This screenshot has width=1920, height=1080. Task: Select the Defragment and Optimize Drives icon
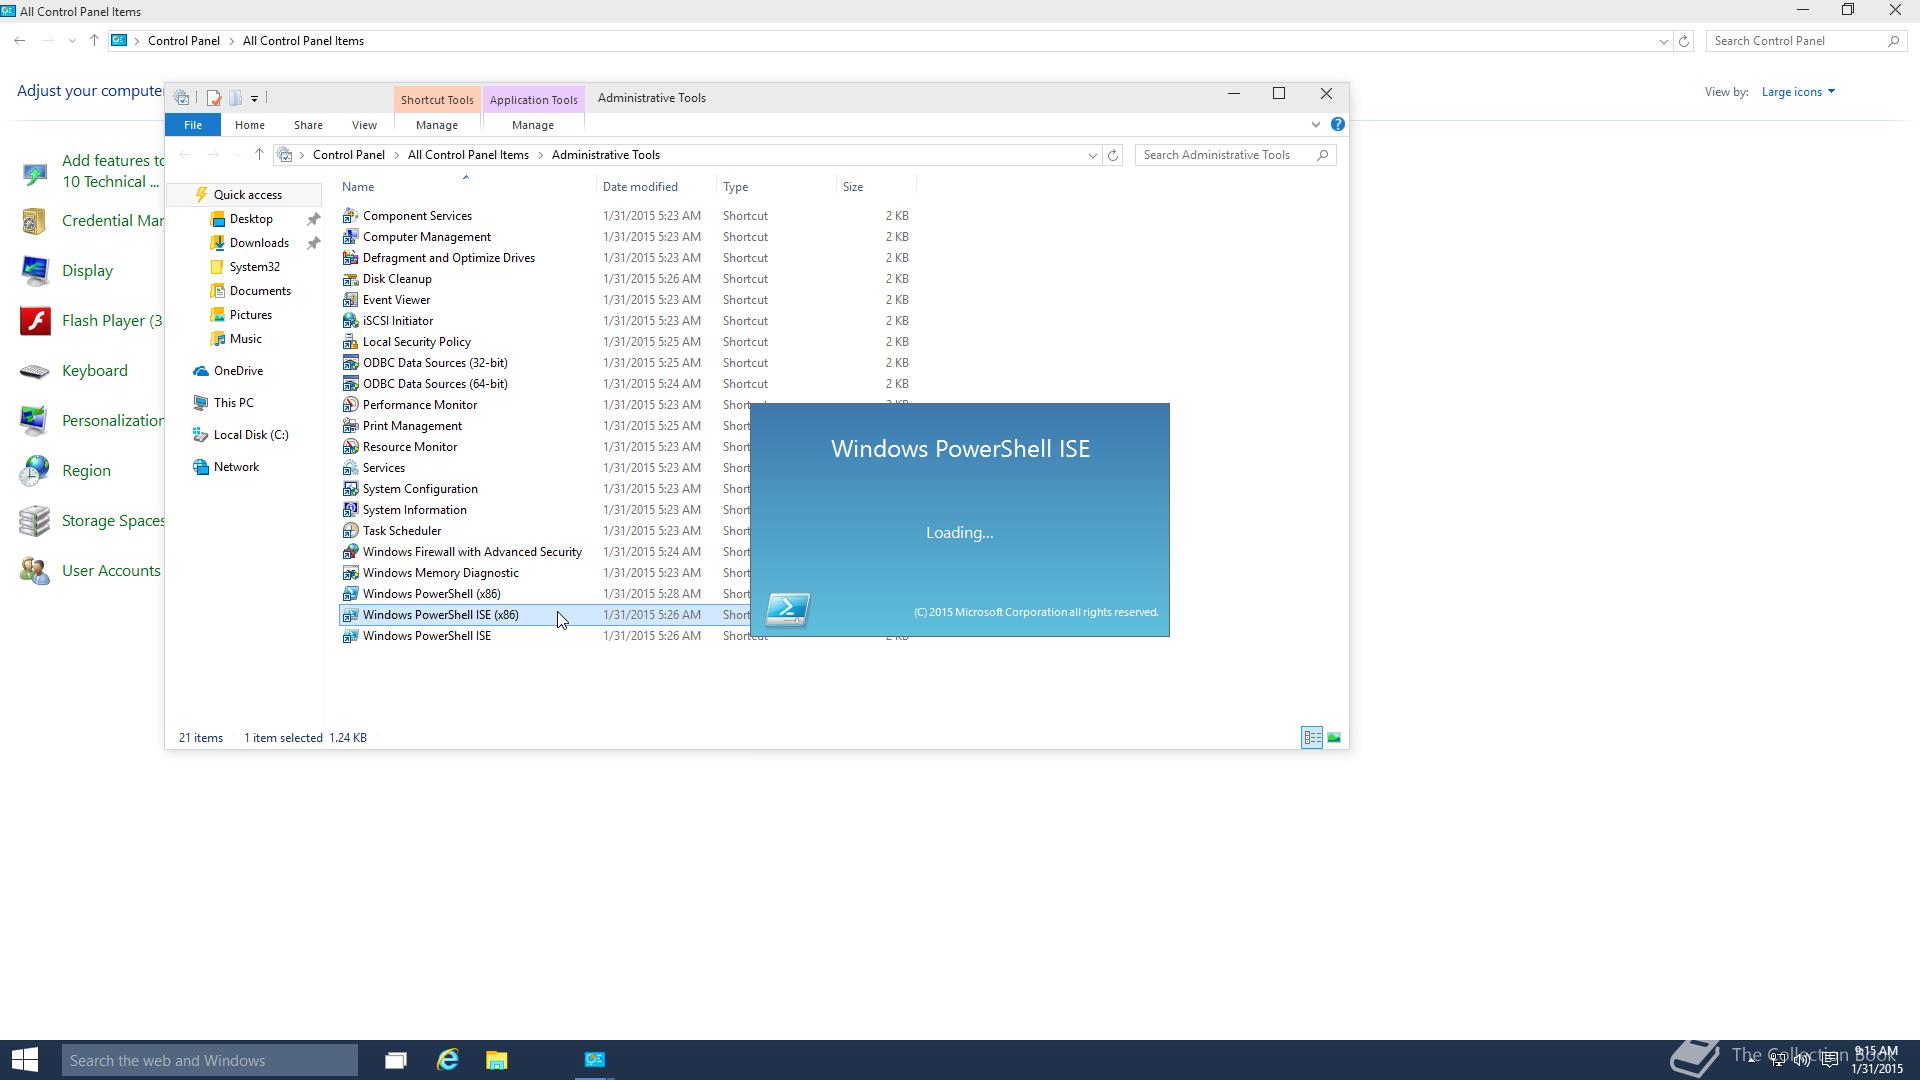click(350, 258)
